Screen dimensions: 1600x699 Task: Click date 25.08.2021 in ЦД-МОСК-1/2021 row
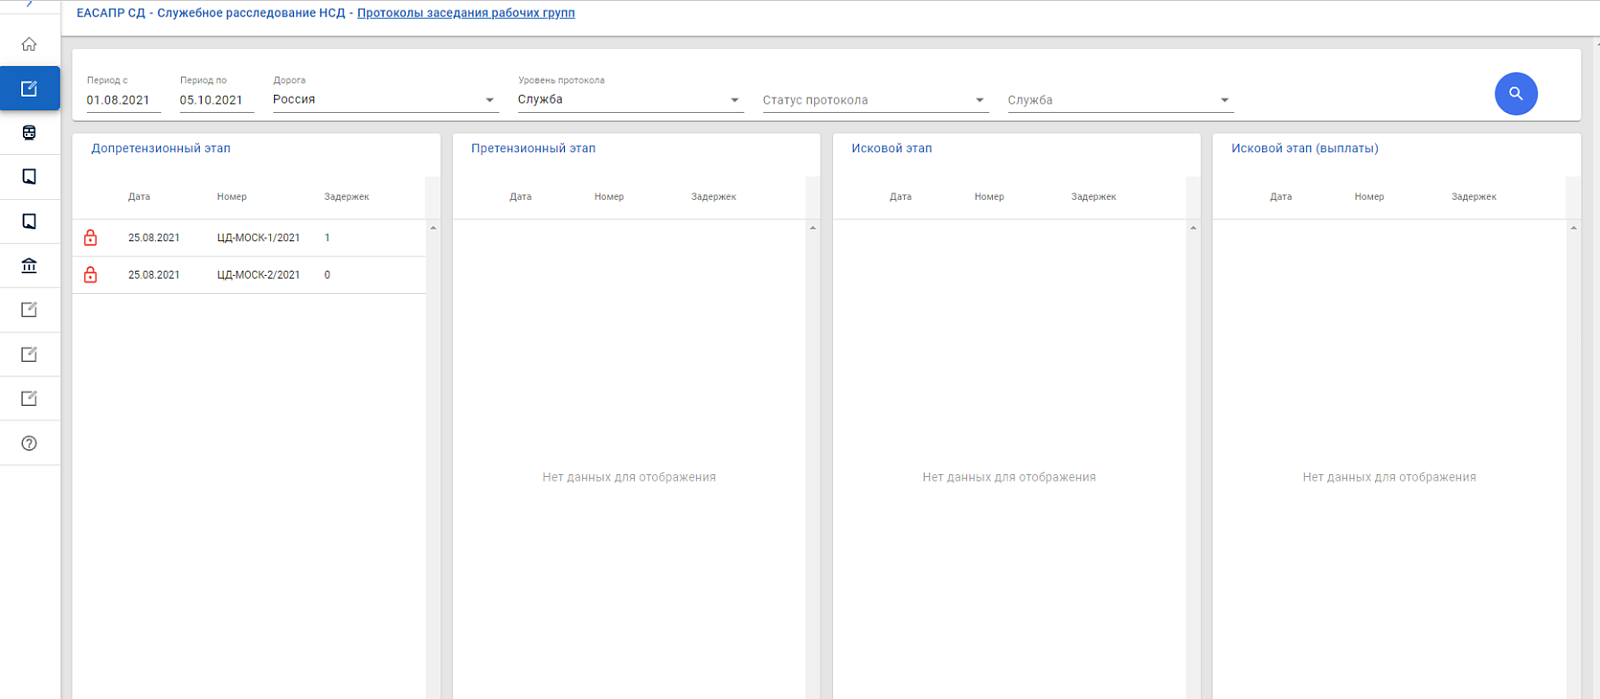tap(154, 238)
